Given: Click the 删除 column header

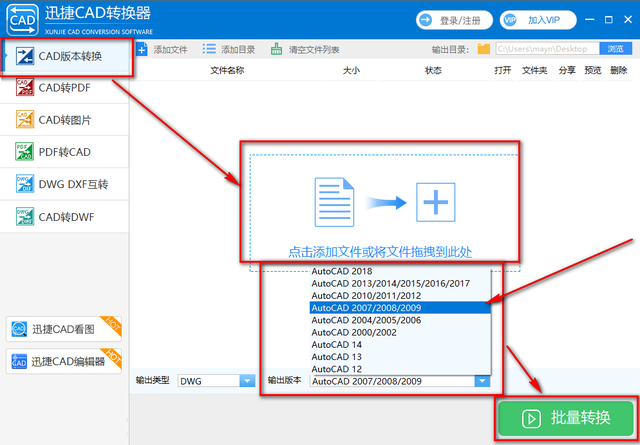Looking at the screenshot, I should point(618,70).
